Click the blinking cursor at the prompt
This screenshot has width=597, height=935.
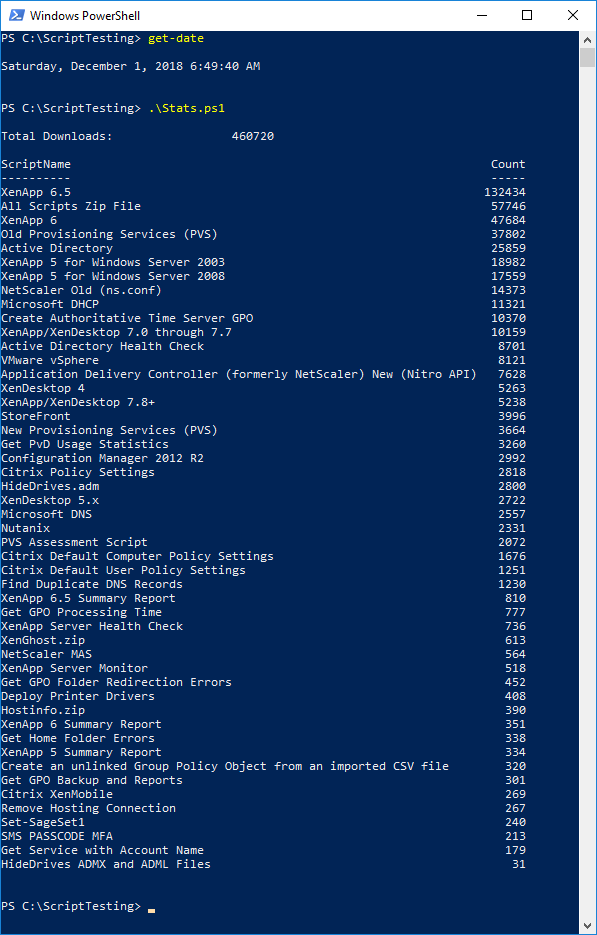click(x=151, y=911)
